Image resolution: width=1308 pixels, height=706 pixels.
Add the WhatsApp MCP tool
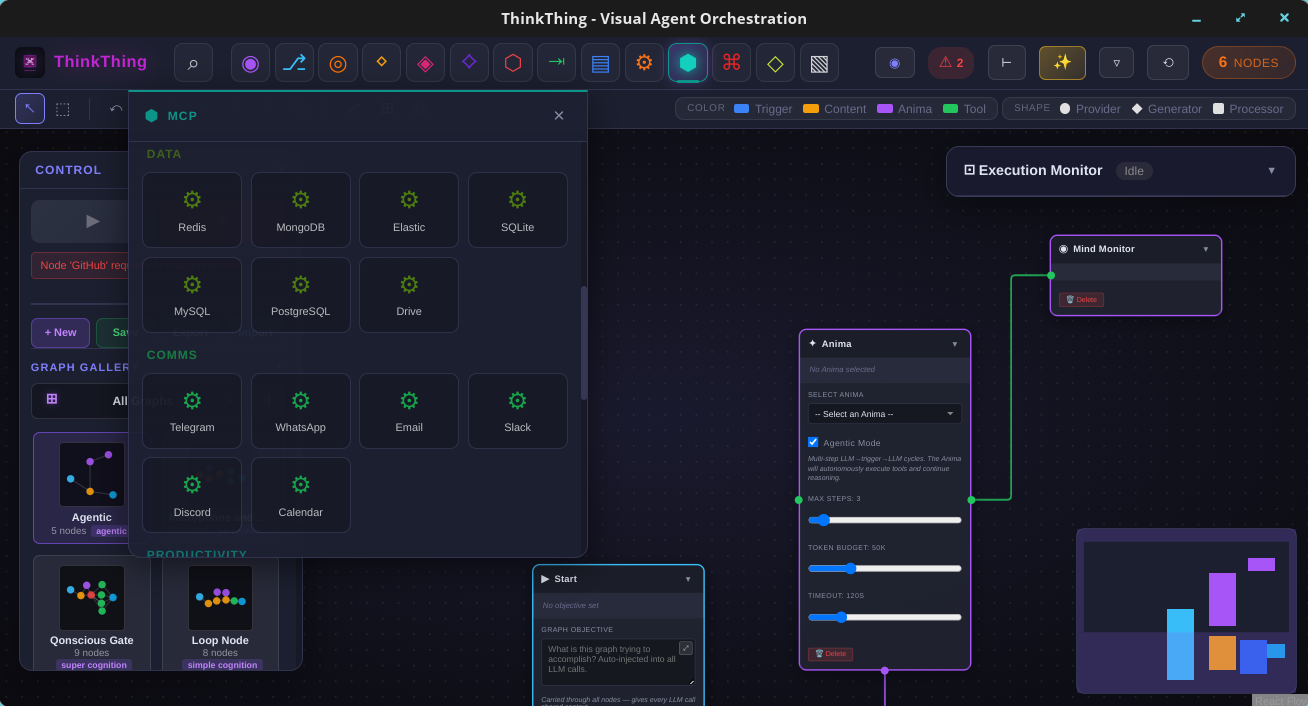[x=300, y=411]
